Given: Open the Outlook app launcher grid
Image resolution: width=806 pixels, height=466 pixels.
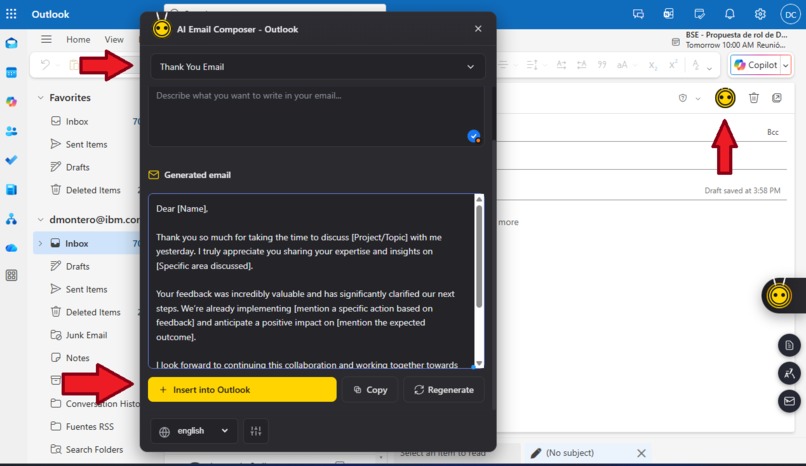Looking at the screenshot, I should pyautogui.click(x=11, y=14).
